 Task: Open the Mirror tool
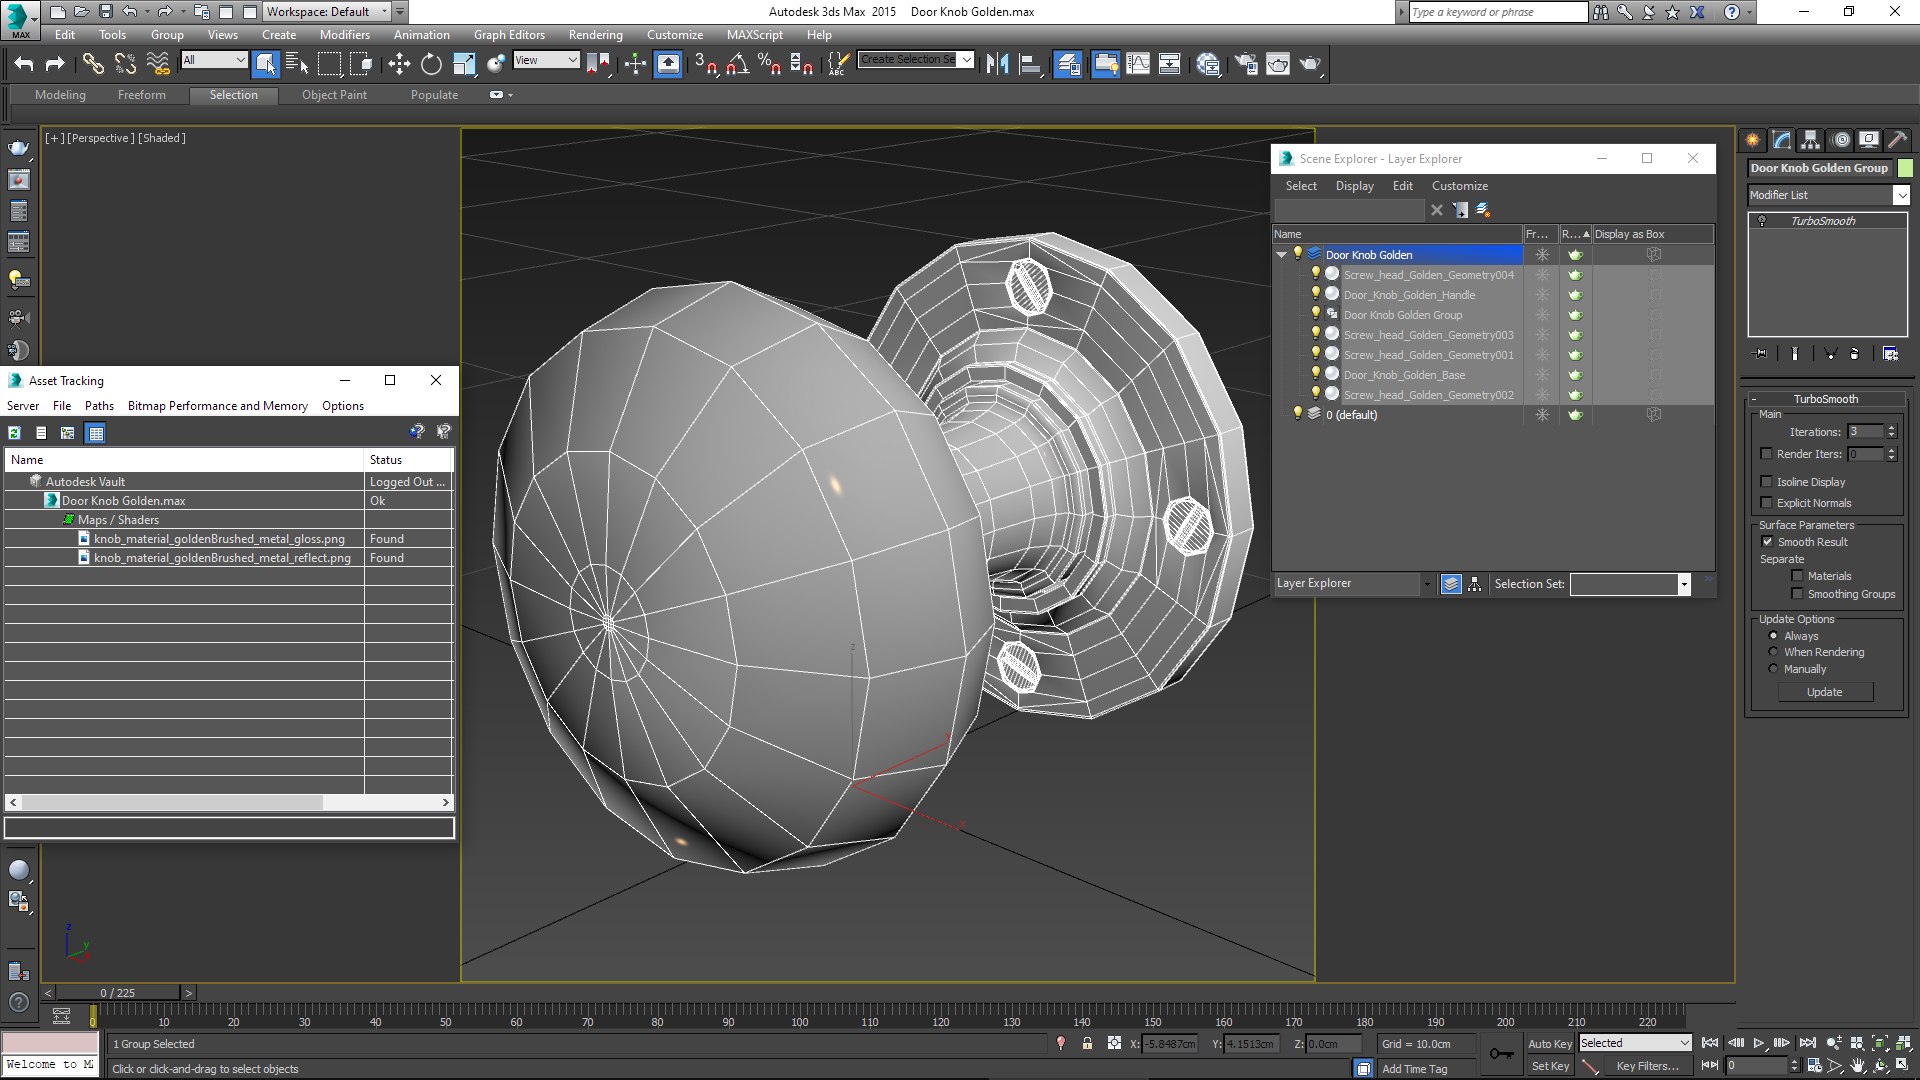pos(997,64)
